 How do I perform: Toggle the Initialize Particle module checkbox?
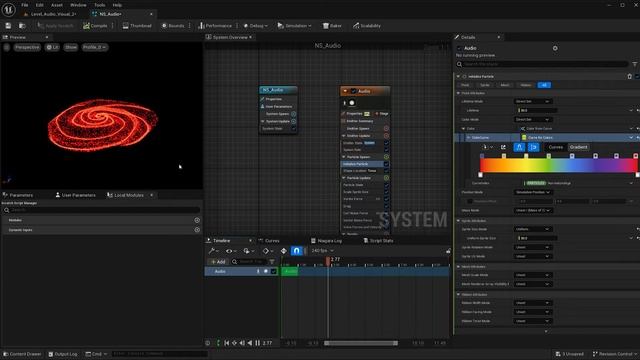[386, 164]
